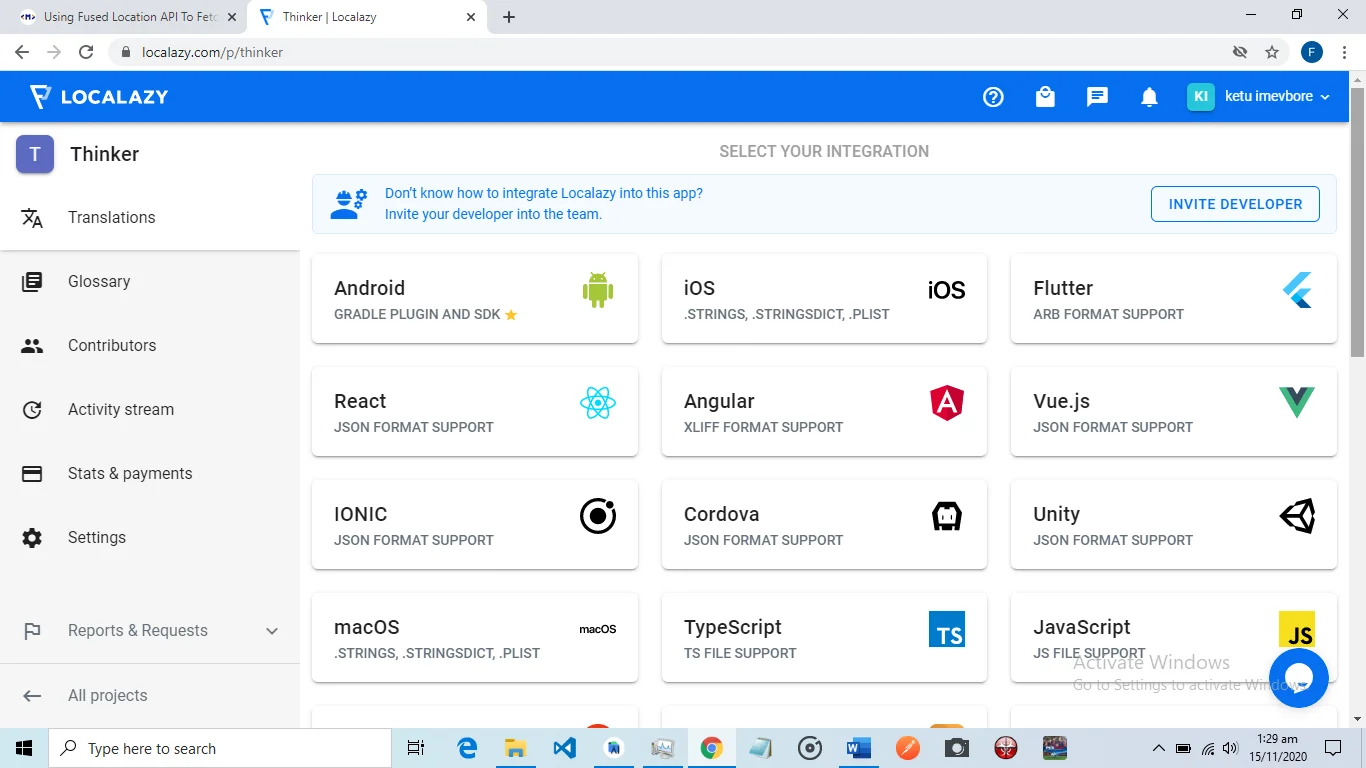Click the Windows Start button
The image size is (1366, 768).
[x=23, y=748]
